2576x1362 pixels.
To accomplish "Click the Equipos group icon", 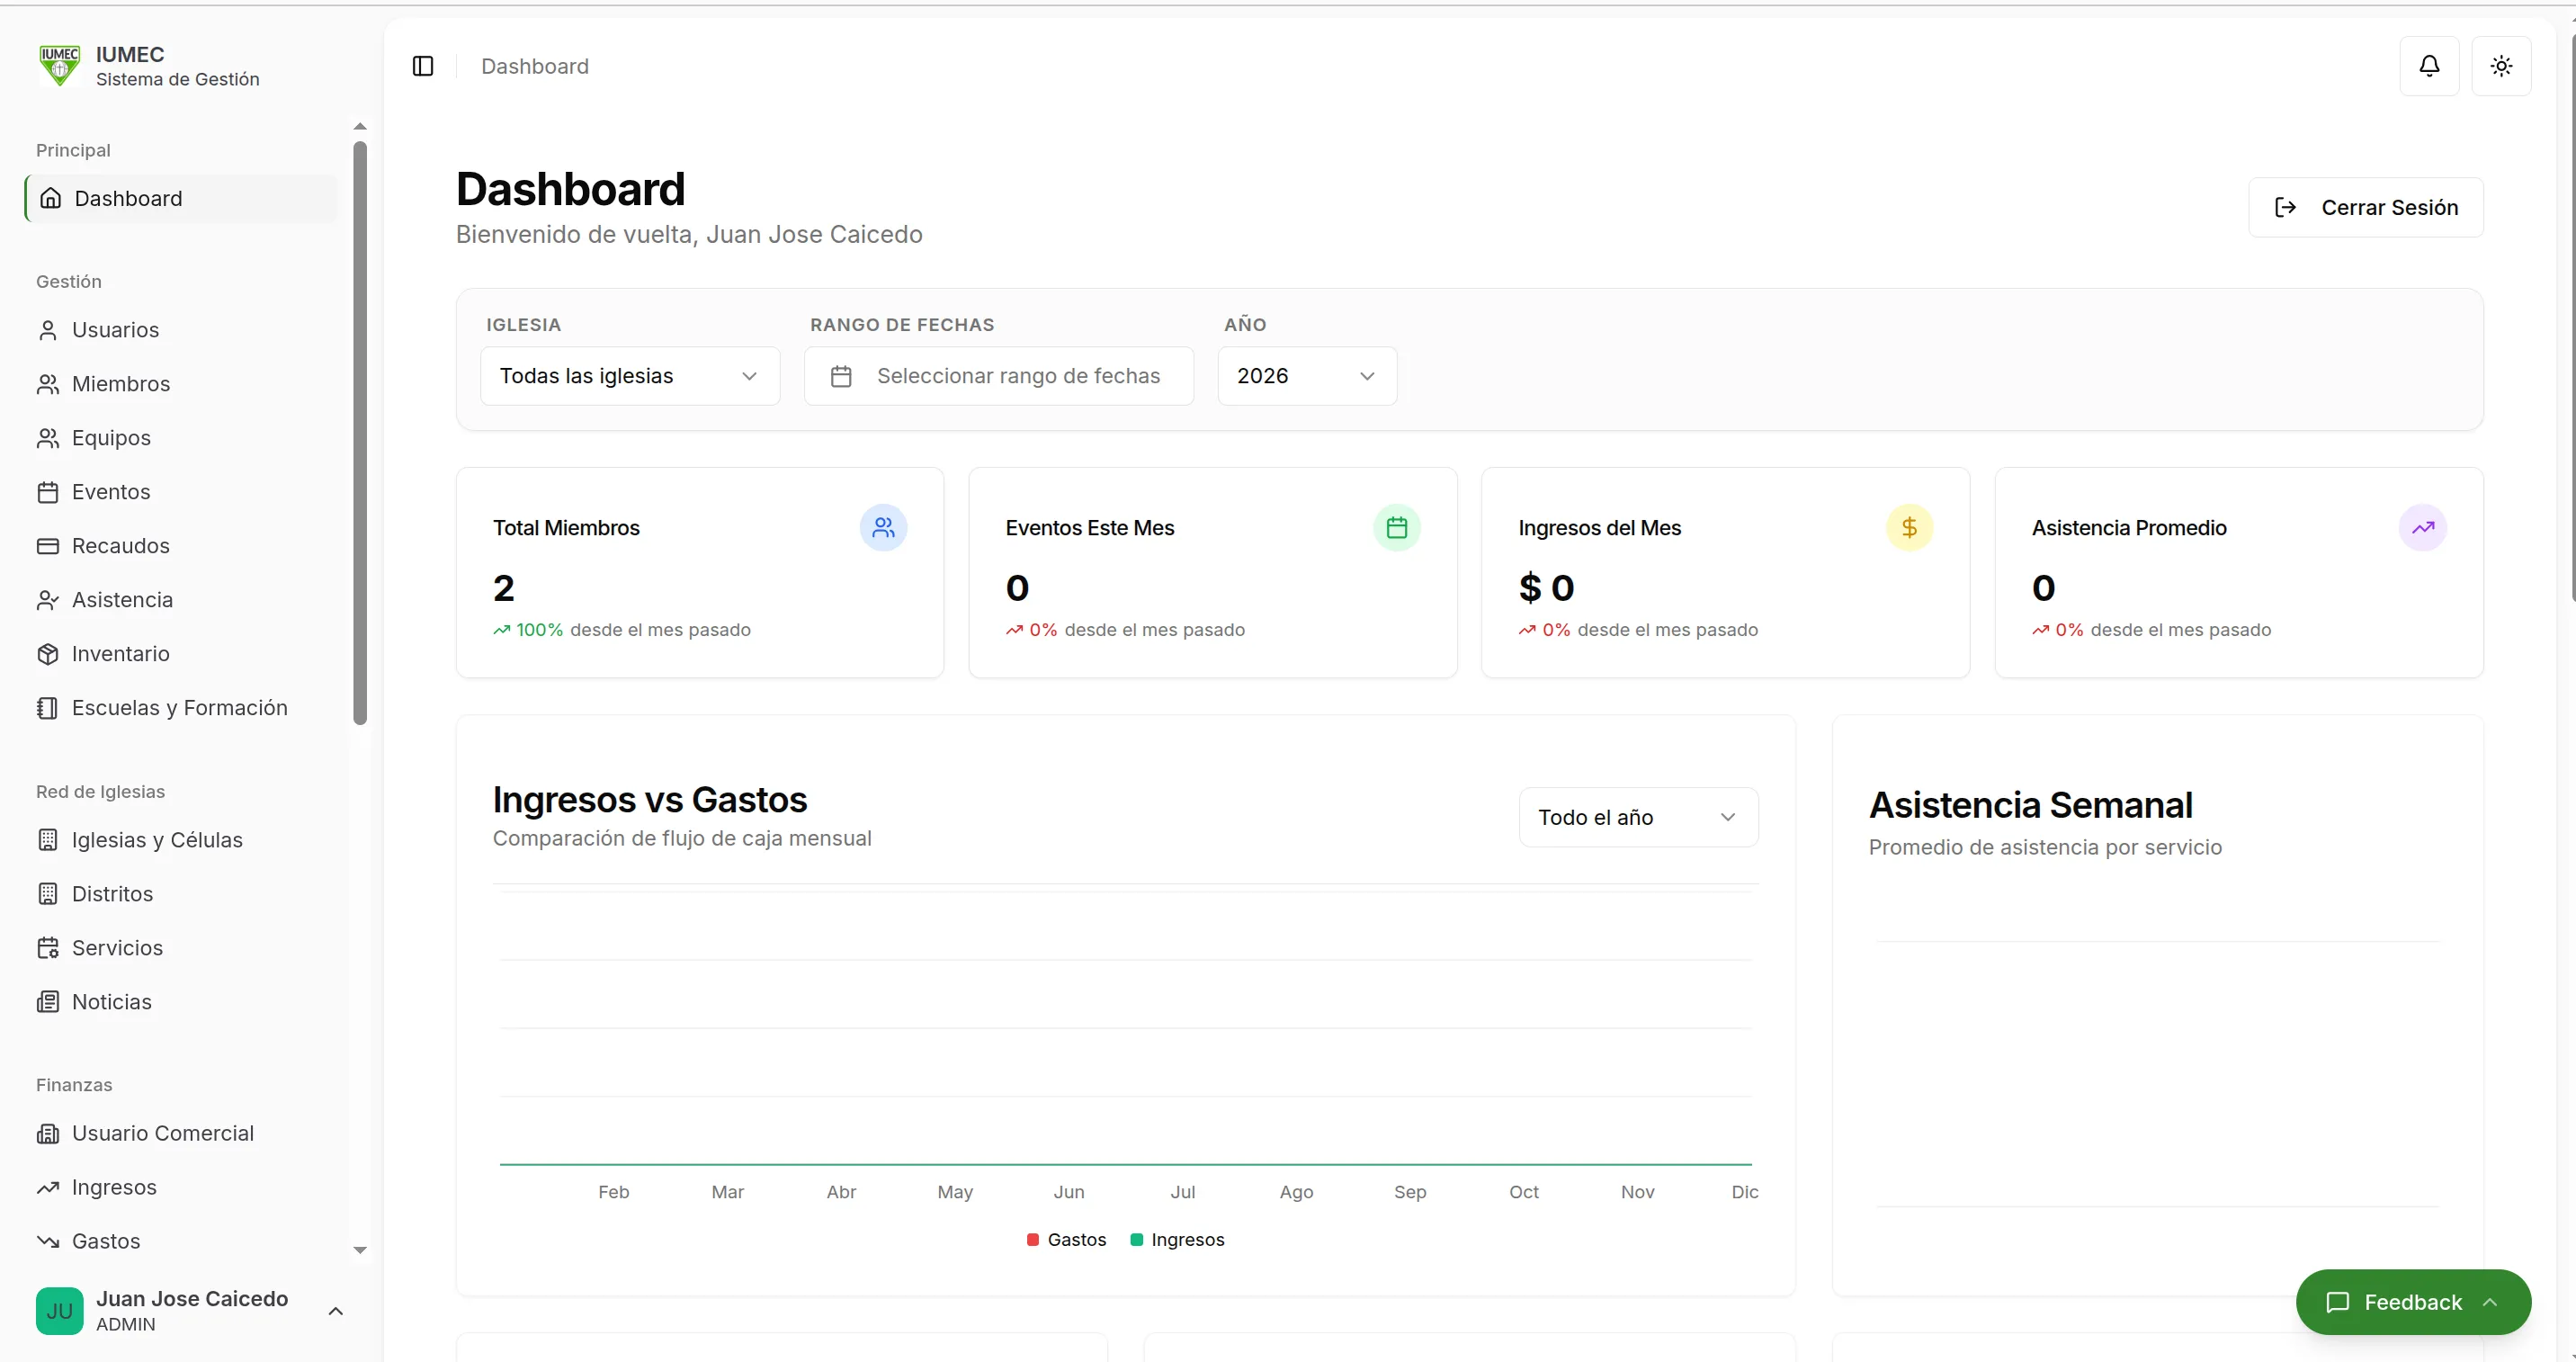I will (x=47, y=438).
